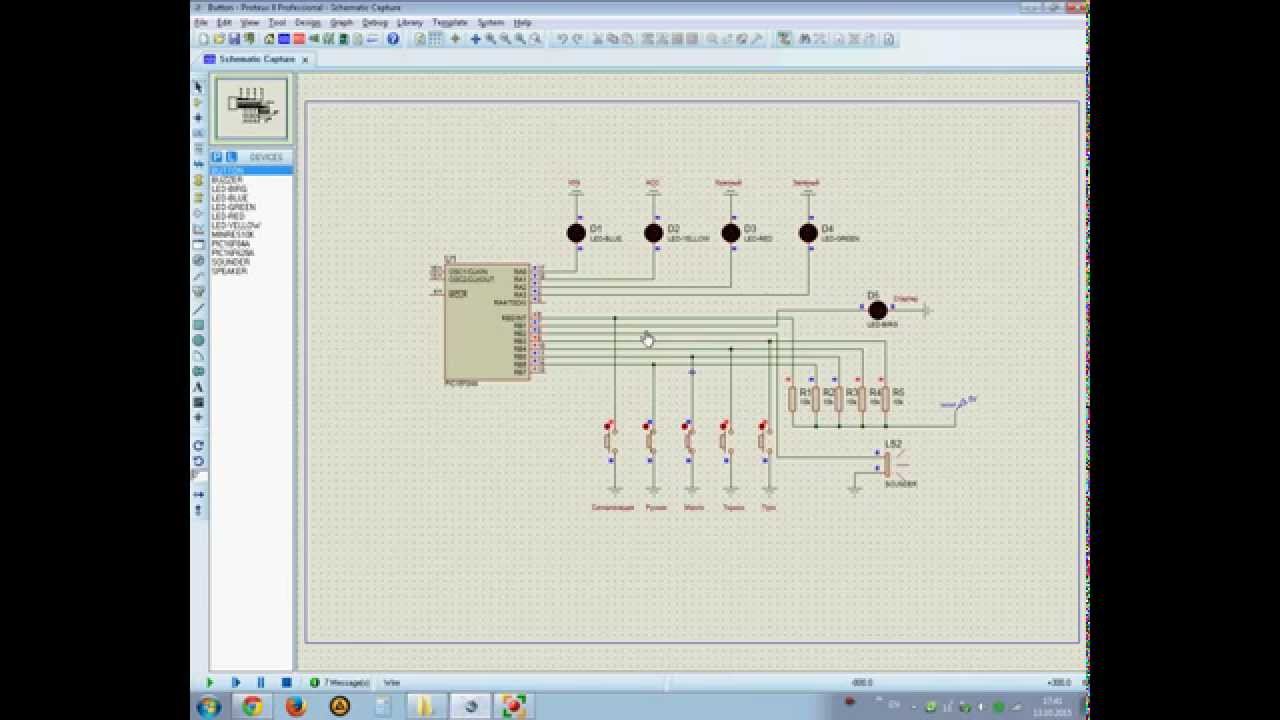
Task: Click the Zoom In magnifier icon
Action: 491,39
